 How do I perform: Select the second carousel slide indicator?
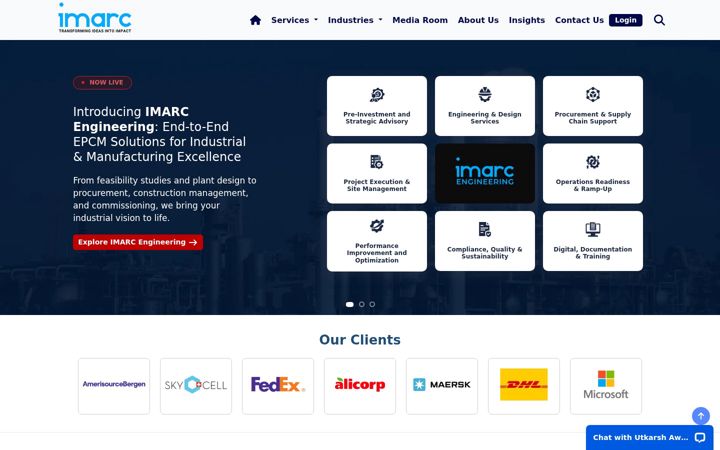tap(361, 304)
